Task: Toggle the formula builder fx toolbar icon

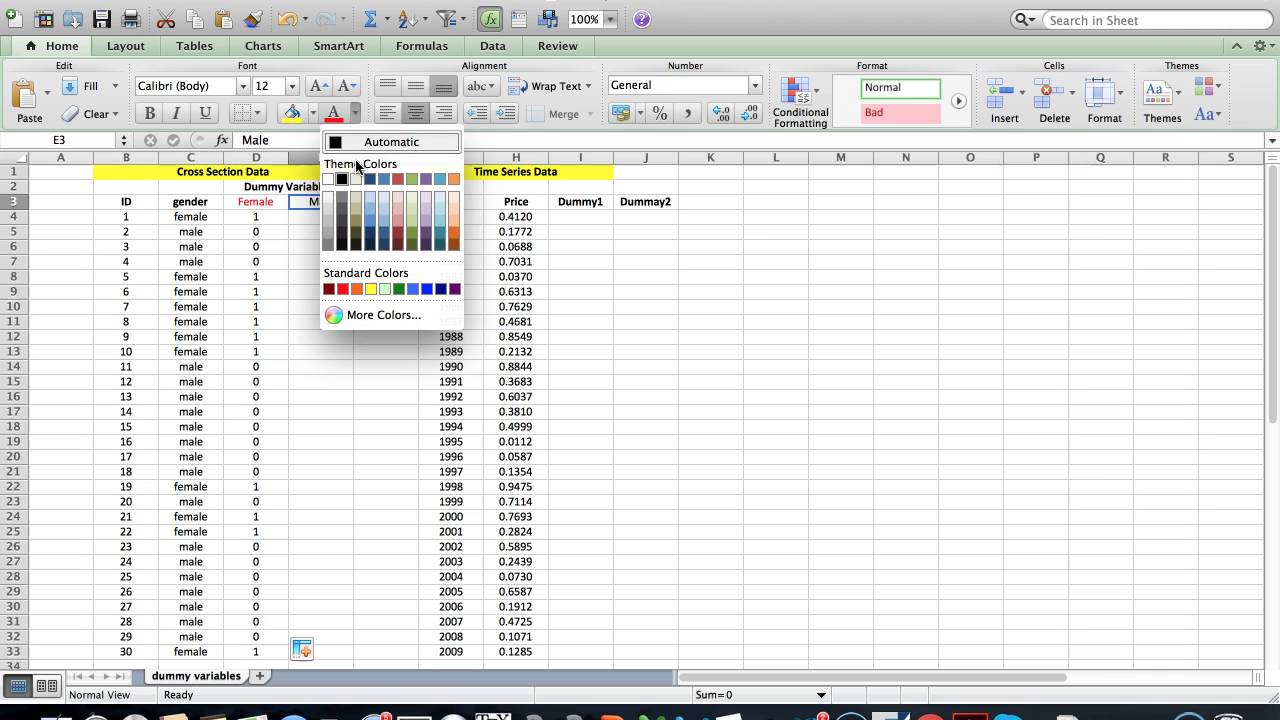Action: 490,19
